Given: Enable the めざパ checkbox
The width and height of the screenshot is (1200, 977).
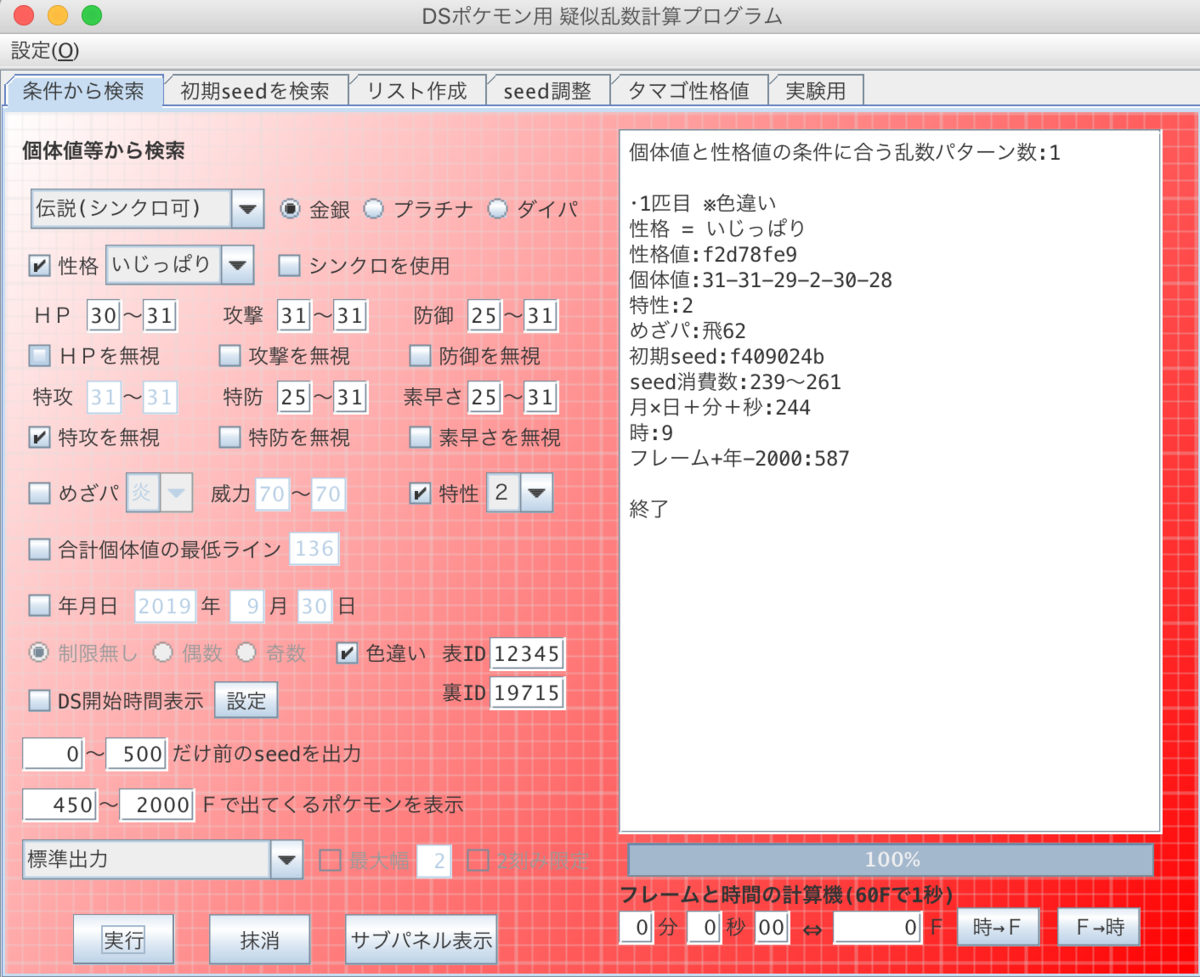Looking at the screenshot, I should pyautogui.click(x=39, y=493).
